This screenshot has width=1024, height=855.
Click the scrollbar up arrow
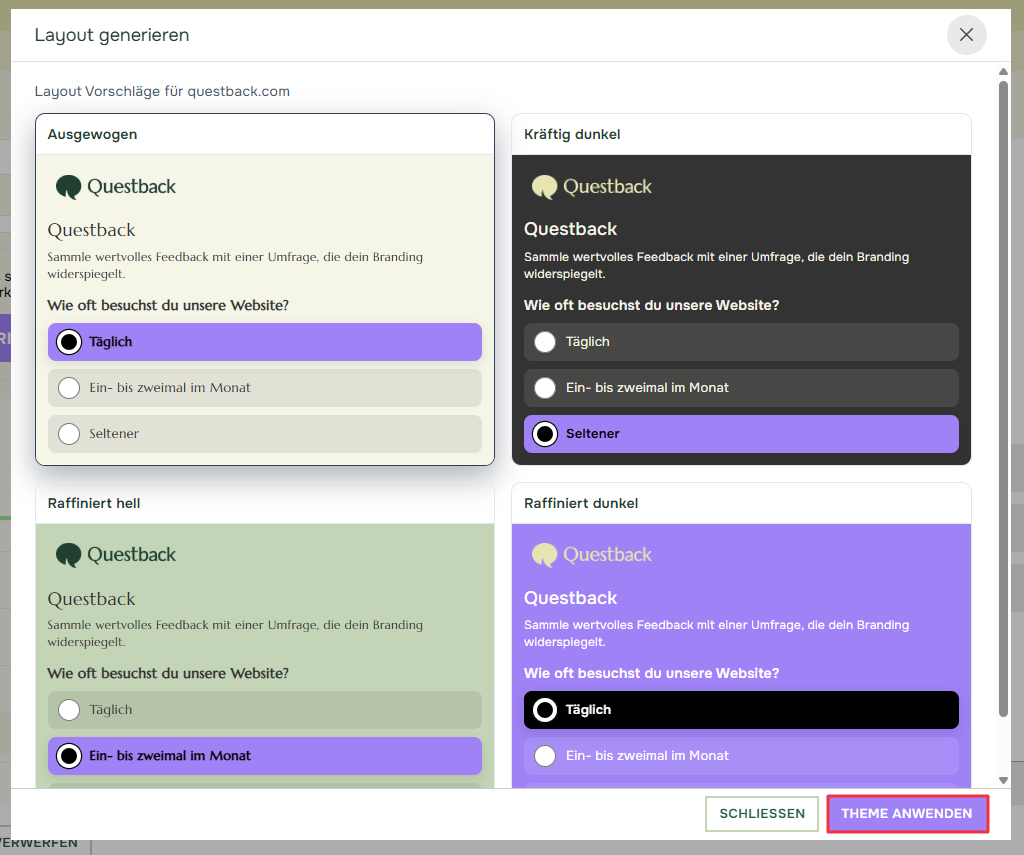click(x=1003, y=71)
